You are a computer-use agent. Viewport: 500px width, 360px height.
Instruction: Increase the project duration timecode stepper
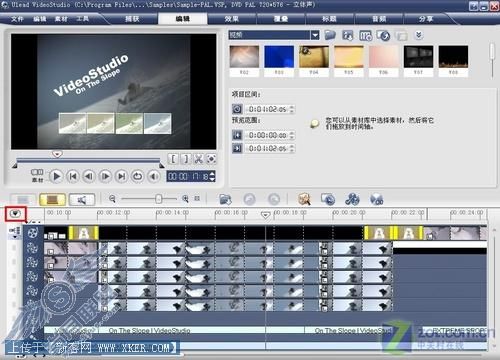292,107
